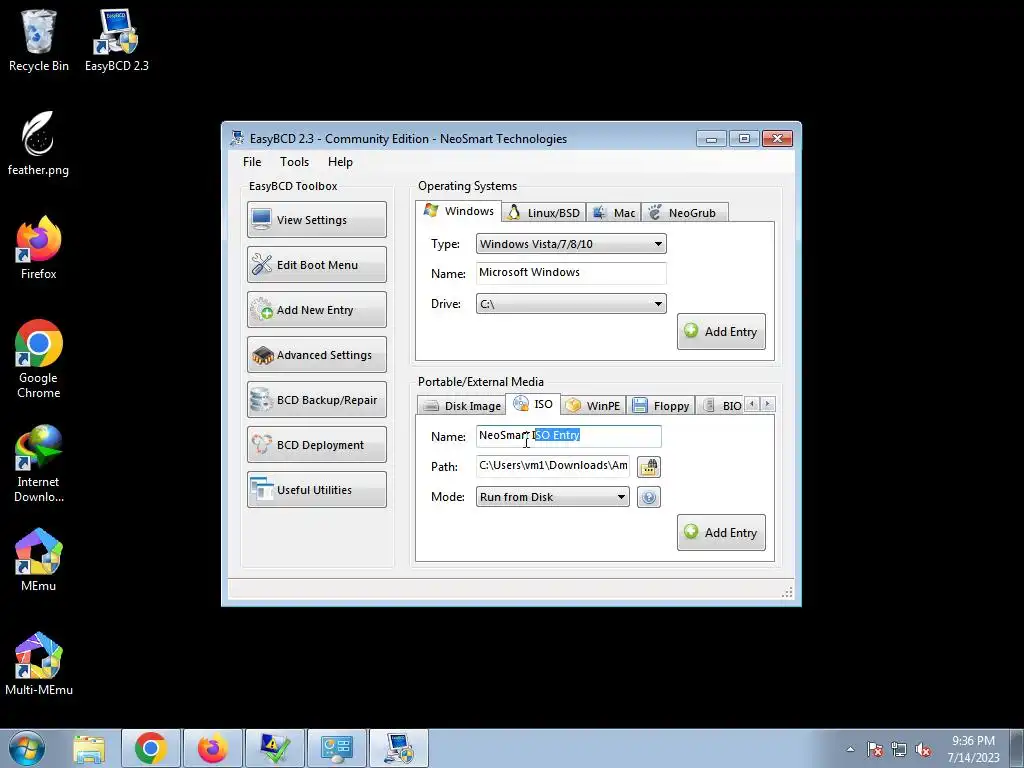This screenshot has height=768, width=1024.
Task: Switch to the BIOS tab
Action: click(721, 406)
